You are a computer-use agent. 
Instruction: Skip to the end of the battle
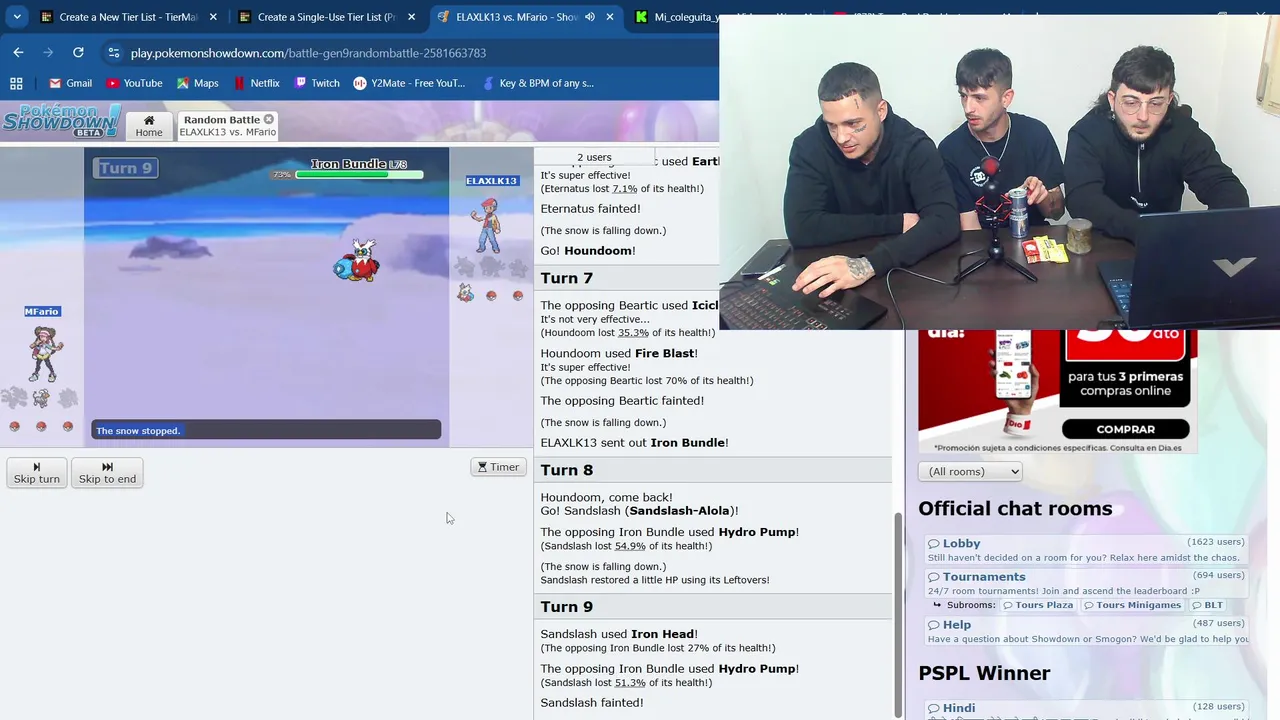pos(107,472)
